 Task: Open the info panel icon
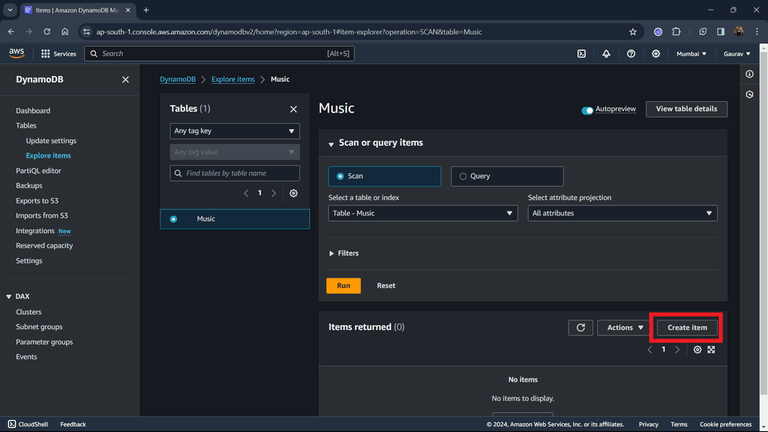click(749, 74)
